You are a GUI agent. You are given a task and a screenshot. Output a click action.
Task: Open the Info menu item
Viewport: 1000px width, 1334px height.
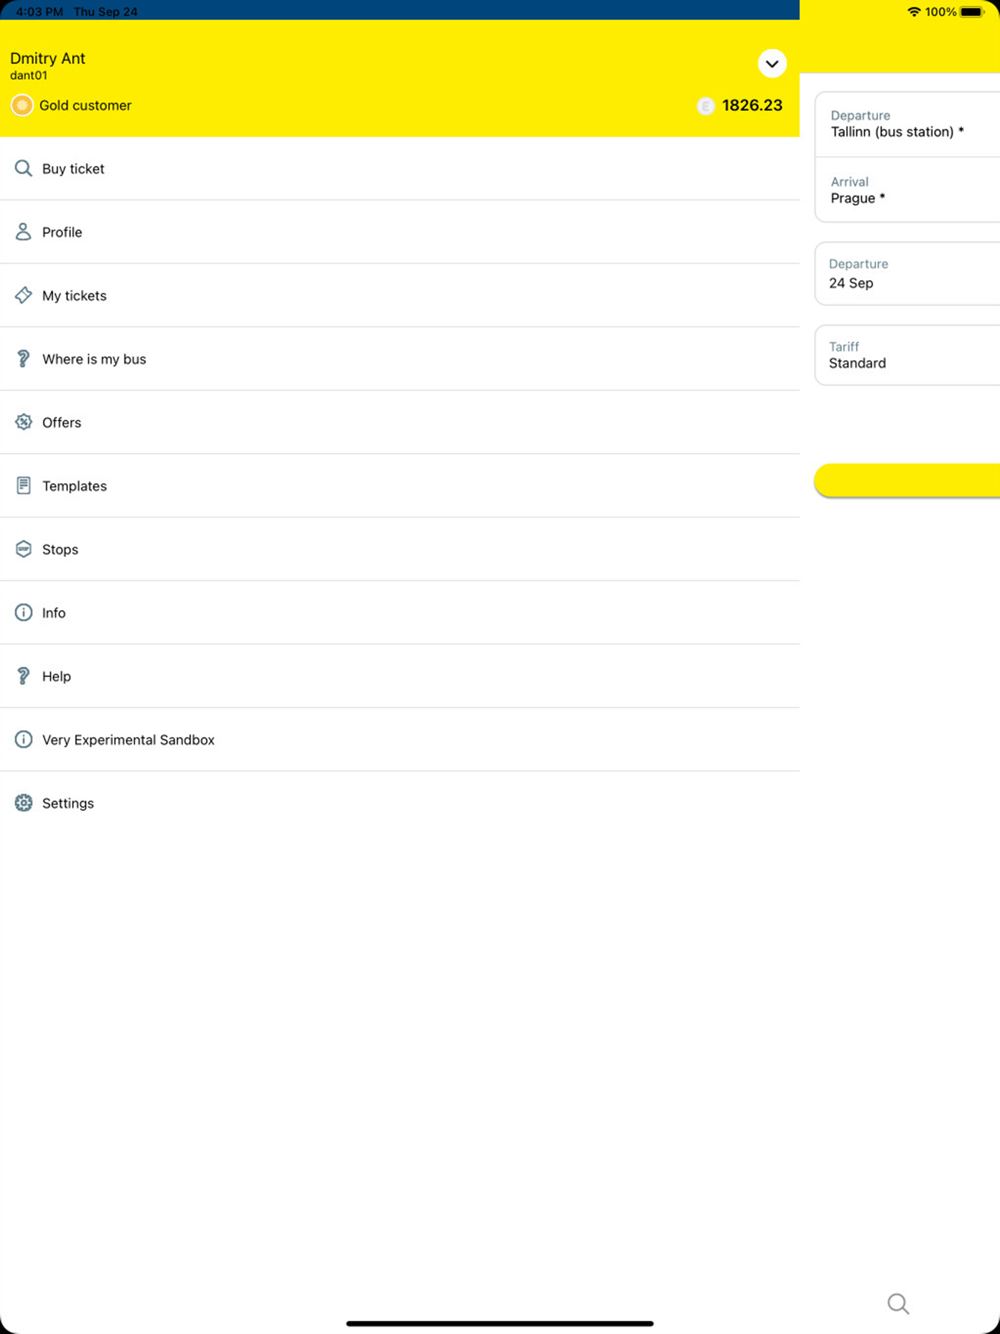click(x=54, y=613)
